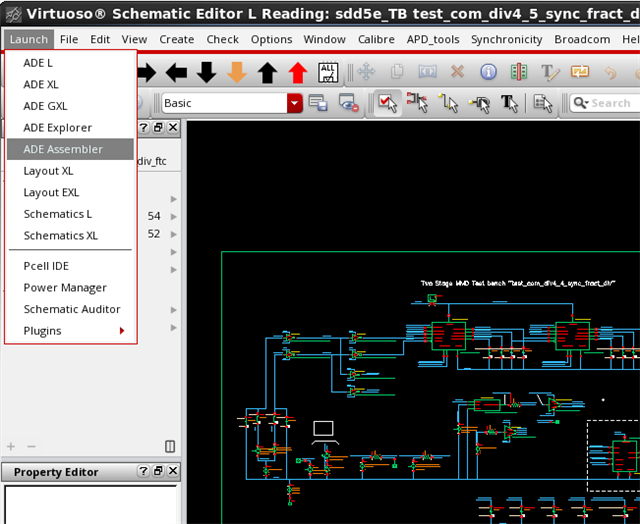Toggle the pin selection filter icon
The width and height of the screenshot is (640, 524).
tap(479, 104)
